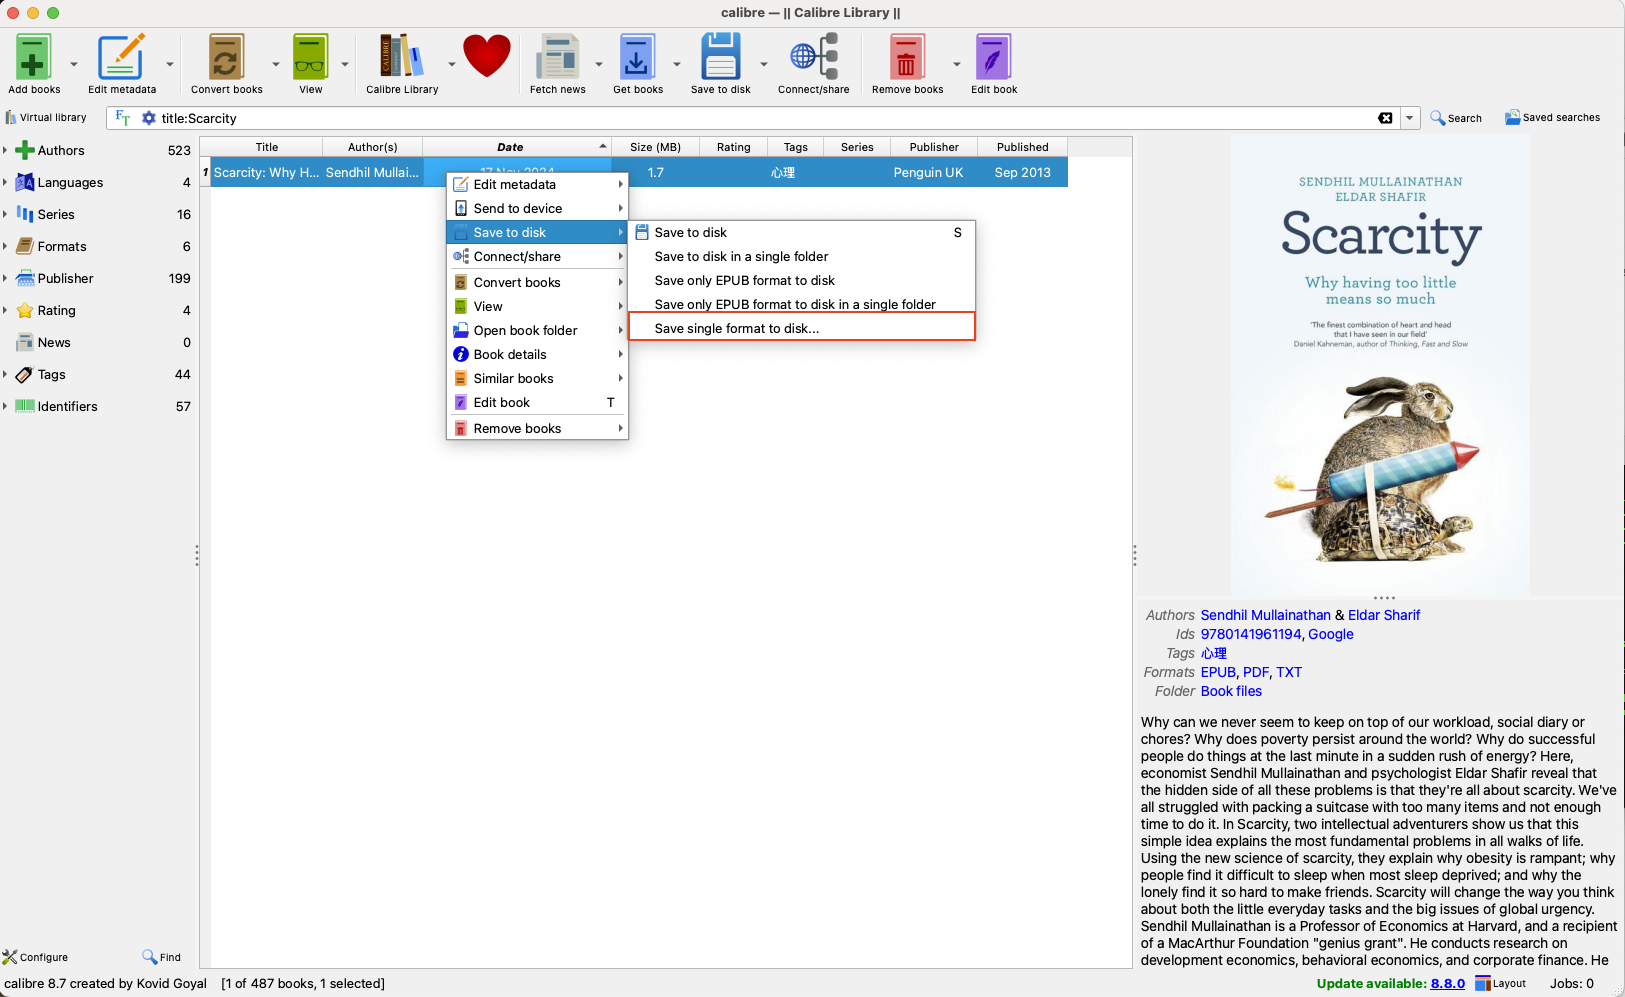The height and width of the screenshot is (997, 1625).
Task: Open advanced search gear icon
Action: click(x=149, y=118)
